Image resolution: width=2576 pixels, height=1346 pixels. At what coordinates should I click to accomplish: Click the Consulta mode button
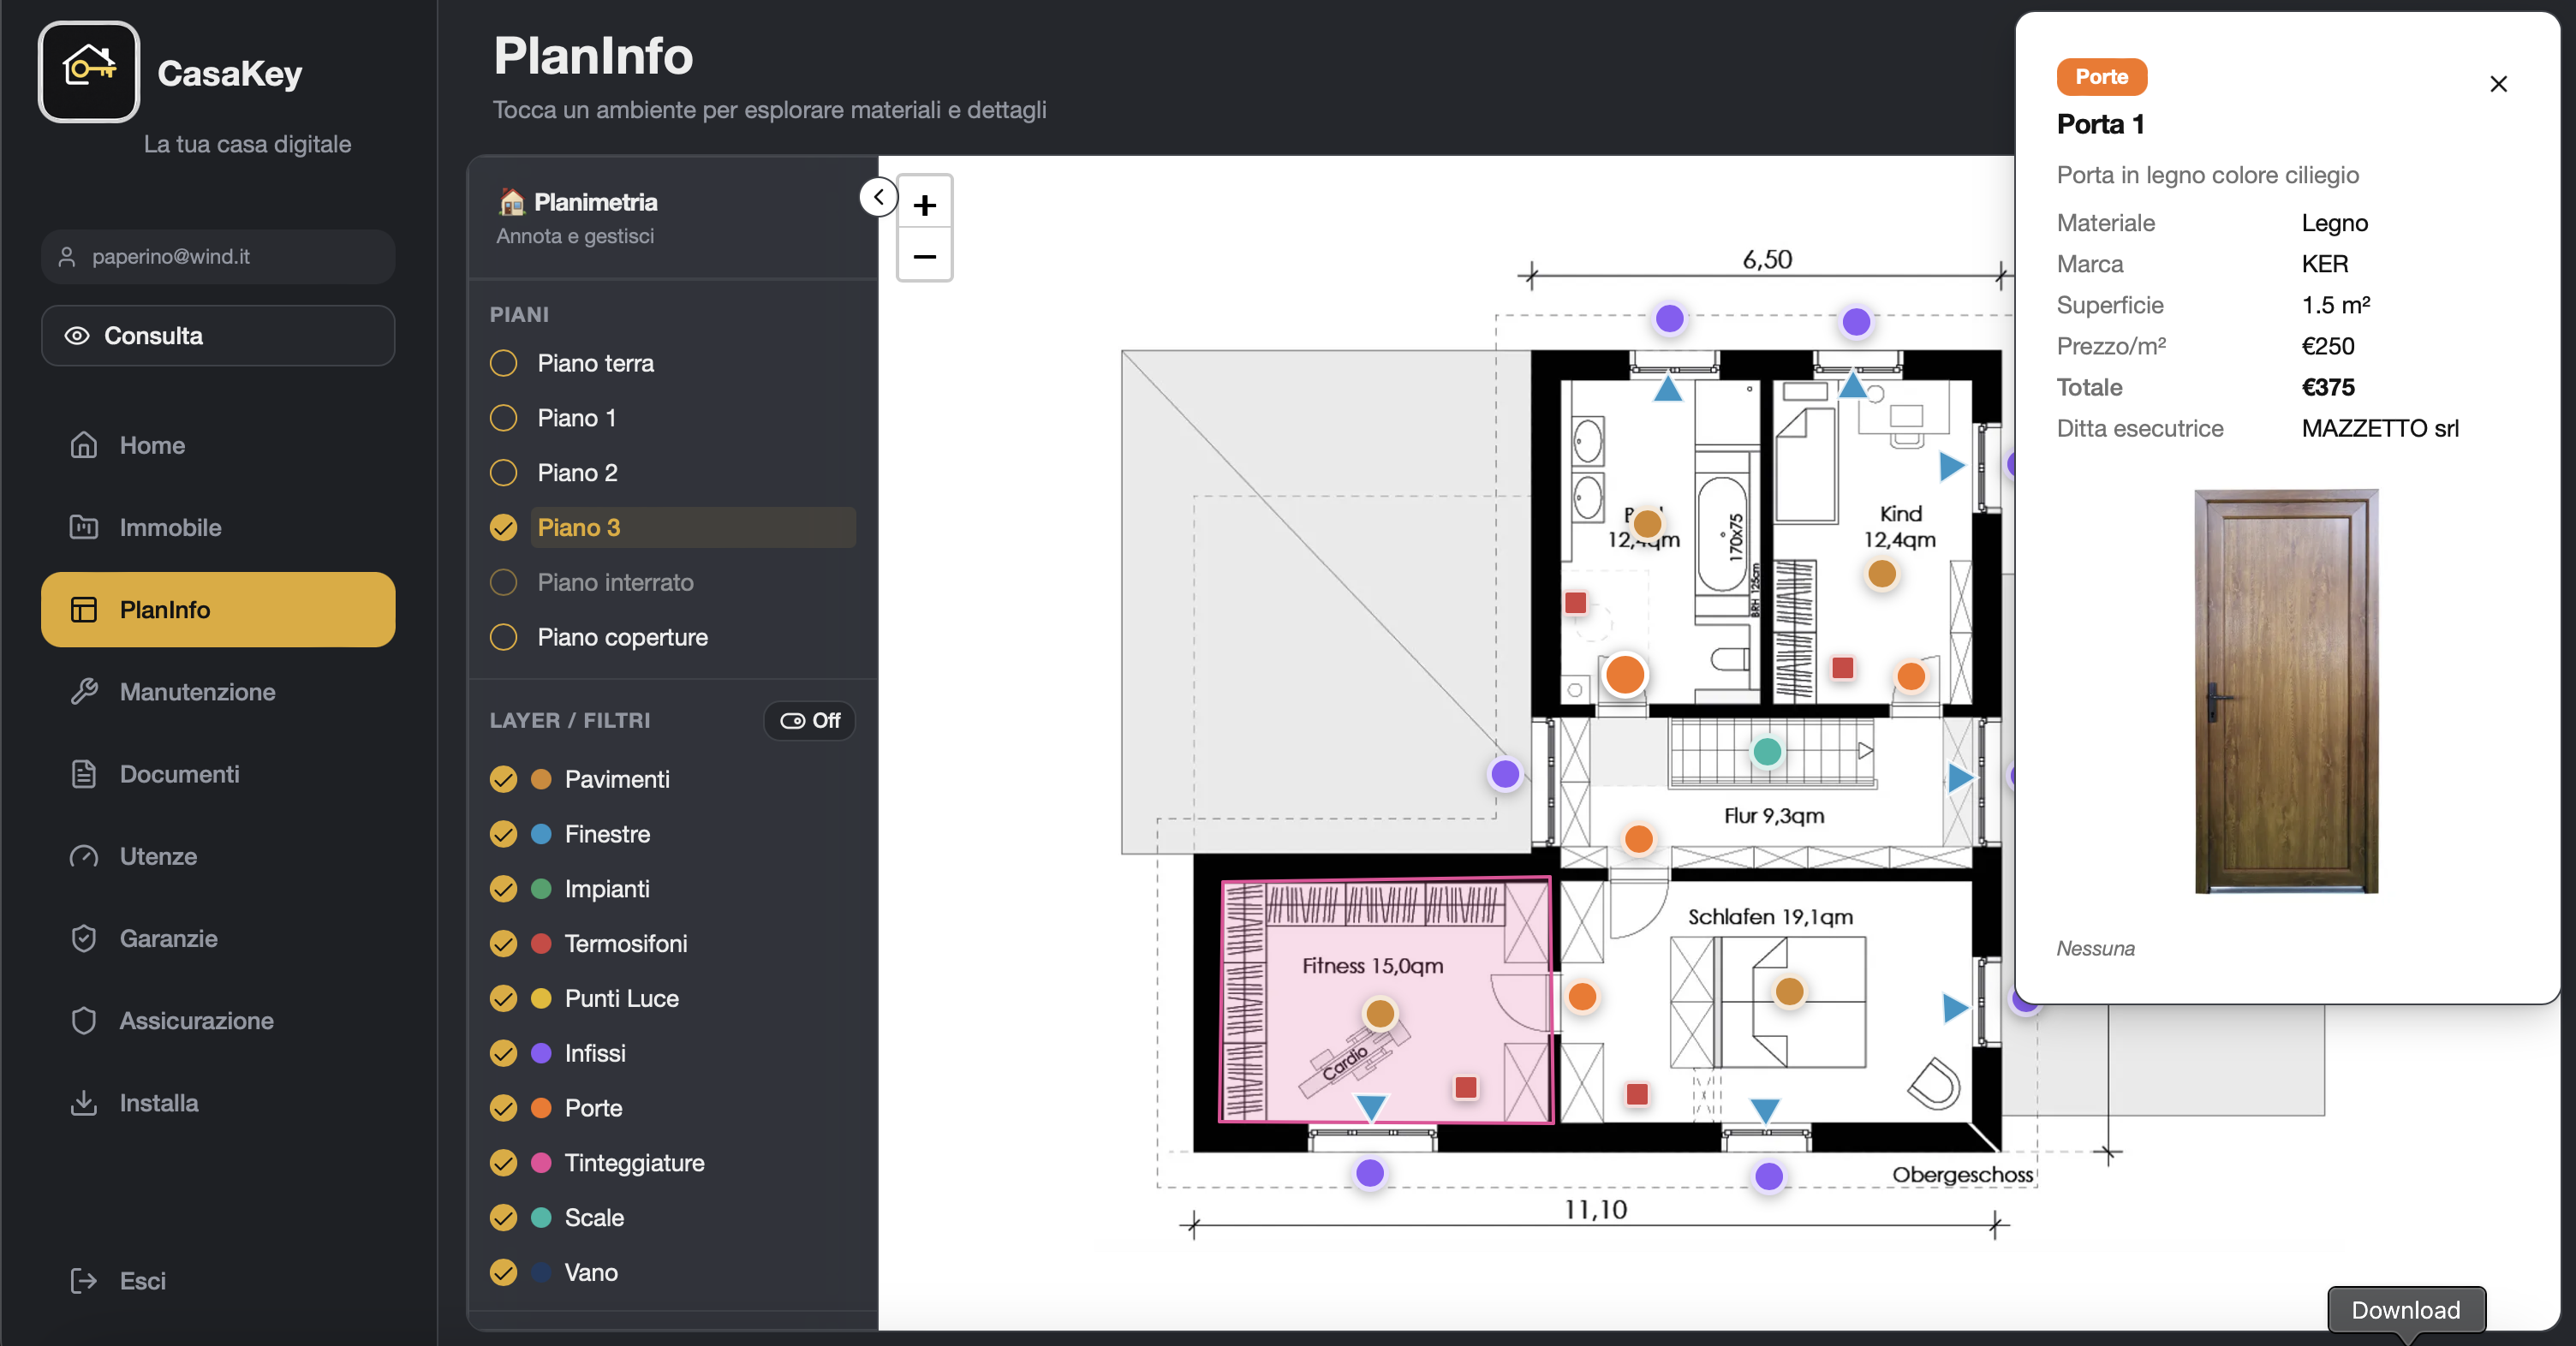tap(218, 335)
